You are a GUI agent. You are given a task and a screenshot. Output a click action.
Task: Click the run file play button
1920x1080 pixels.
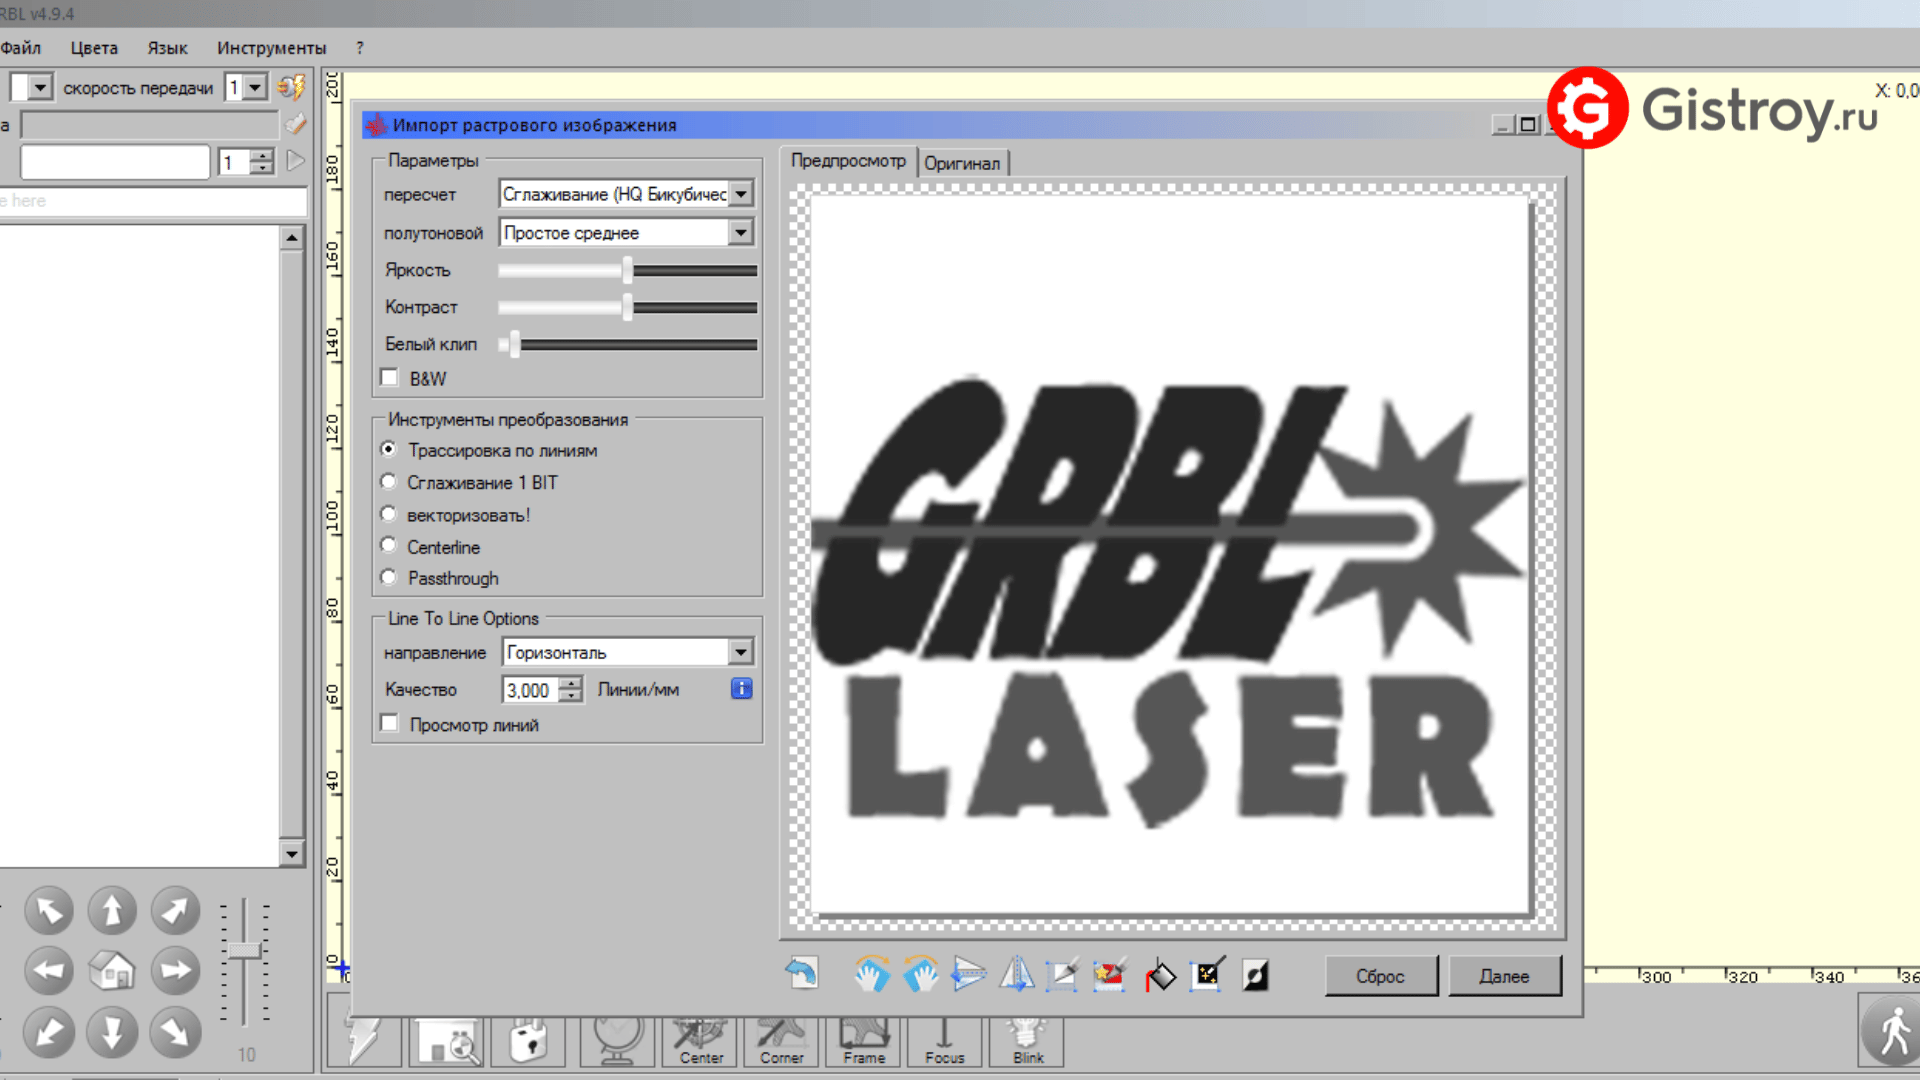tap(296, 161)
